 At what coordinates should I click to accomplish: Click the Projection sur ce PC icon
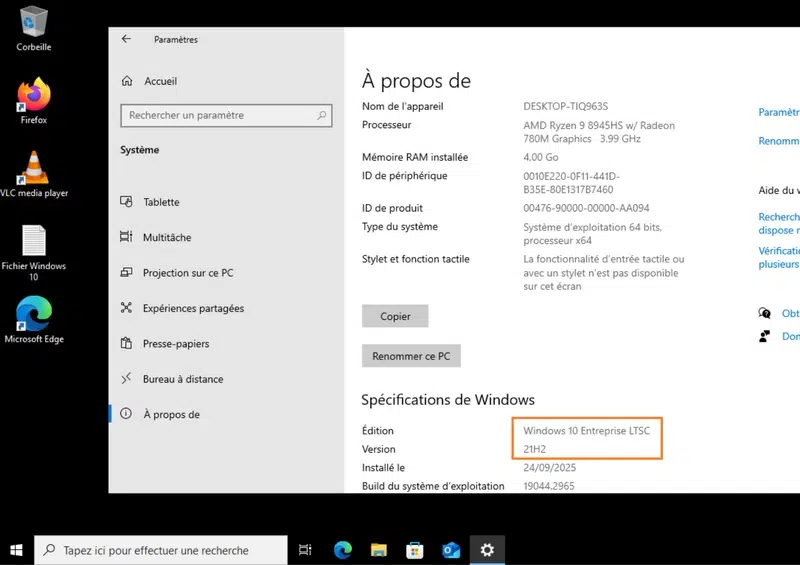tap(126, 273)
